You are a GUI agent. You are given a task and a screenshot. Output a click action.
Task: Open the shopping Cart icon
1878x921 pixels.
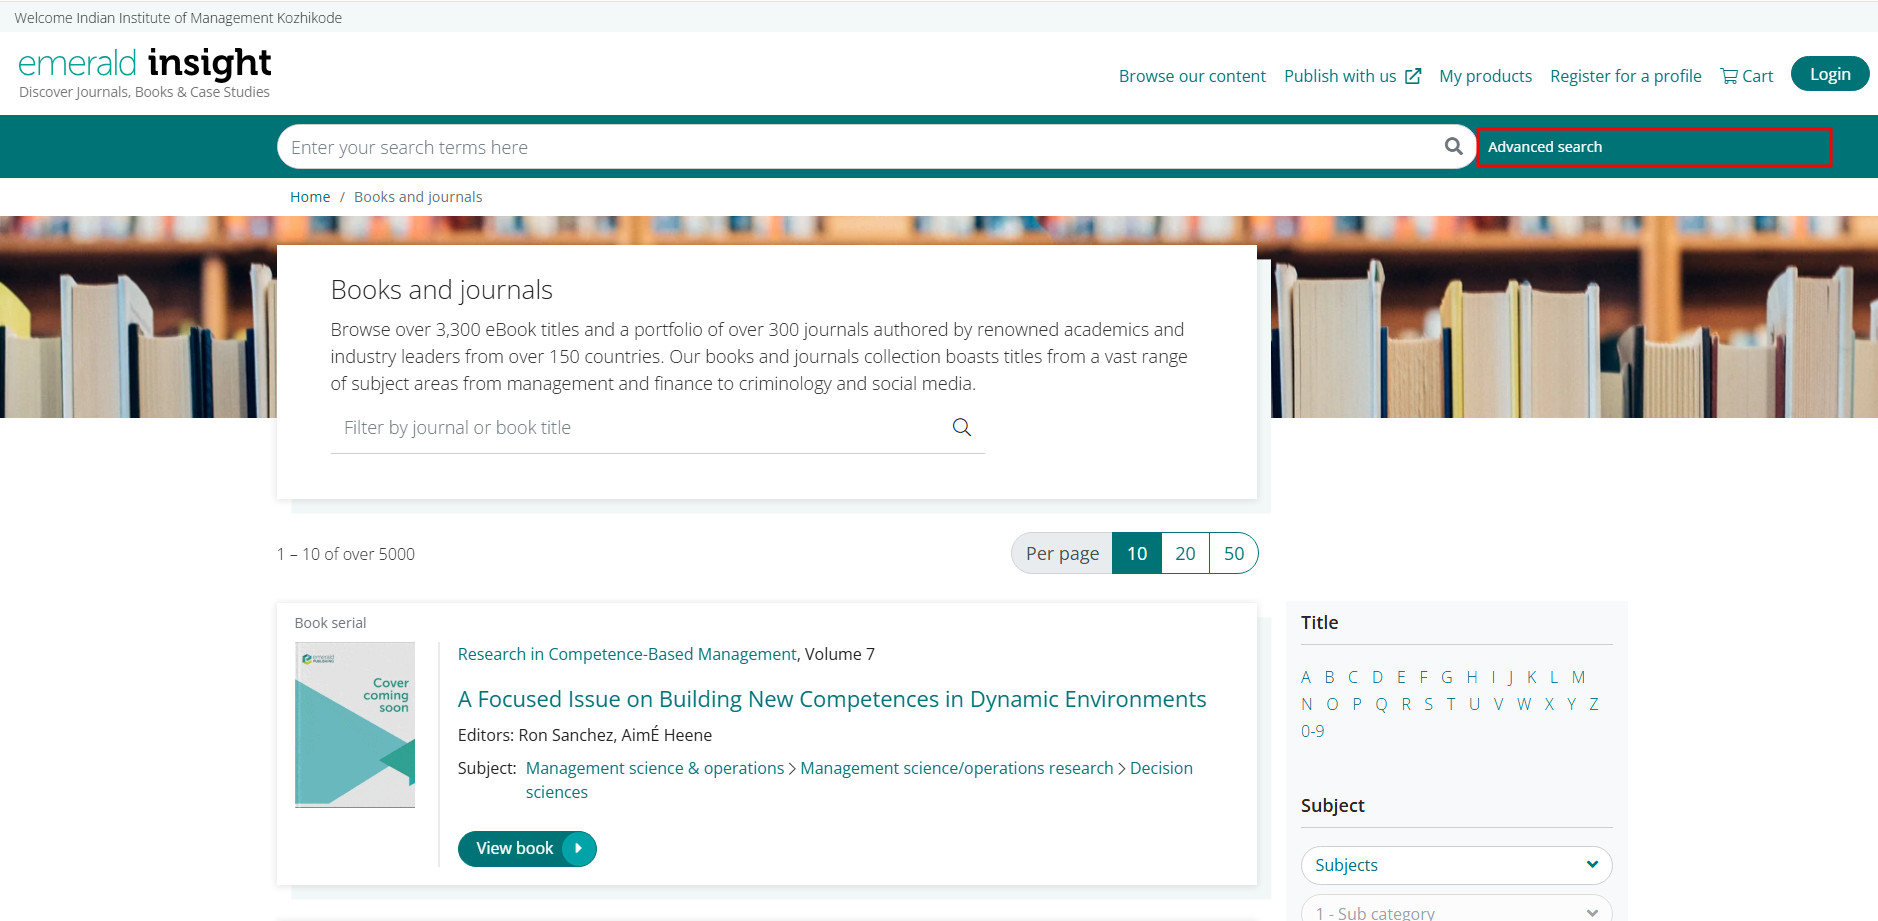1729,76
